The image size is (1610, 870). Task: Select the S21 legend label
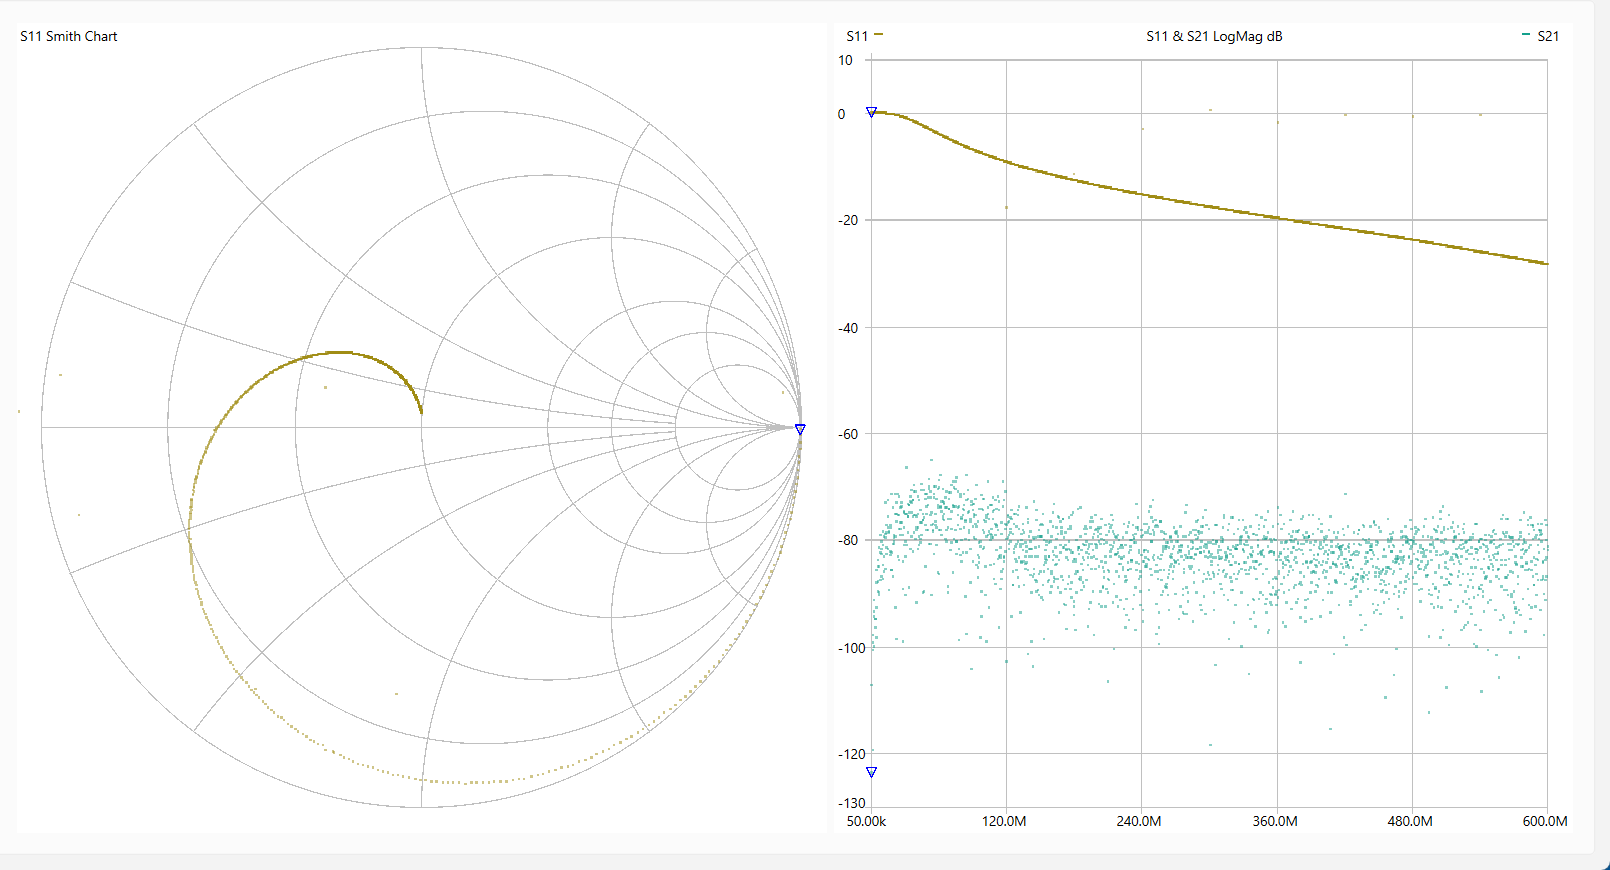(1548, 36)
